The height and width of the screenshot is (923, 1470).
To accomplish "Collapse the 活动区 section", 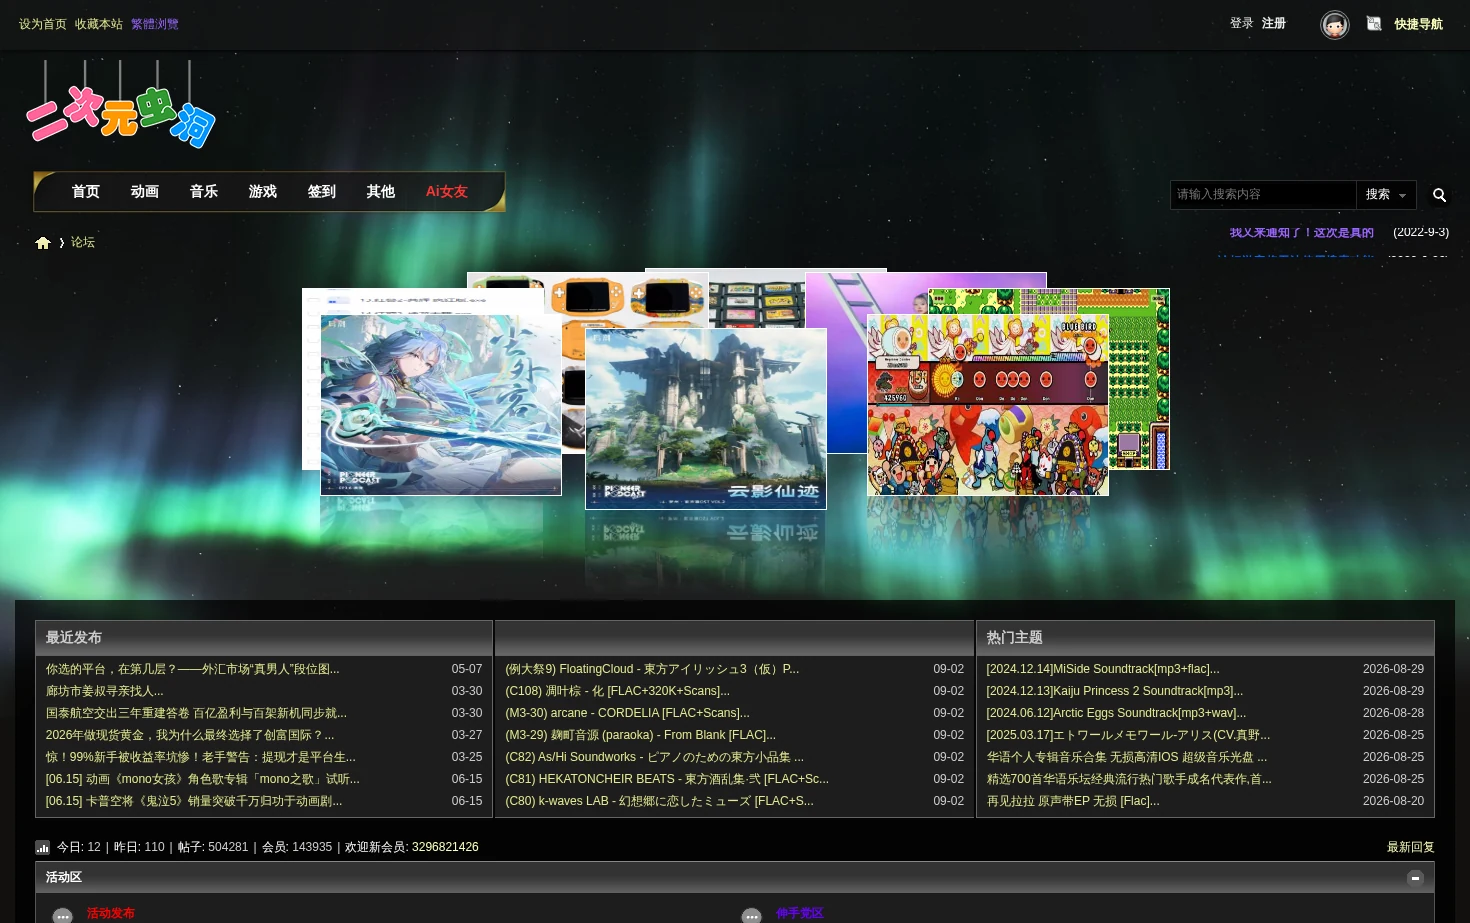I will pos(1415,878).
